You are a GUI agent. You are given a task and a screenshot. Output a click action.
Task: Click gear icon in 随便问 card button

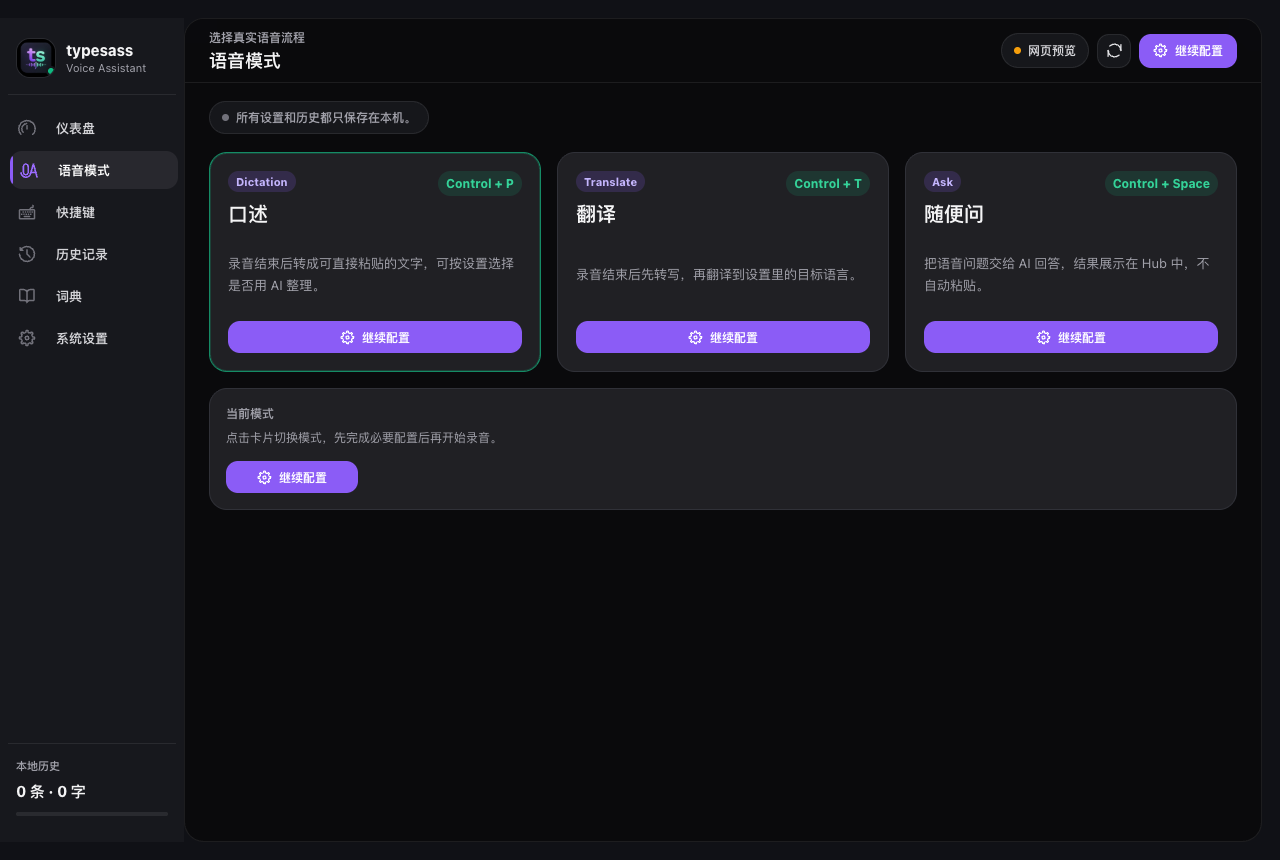[1043, 337]
